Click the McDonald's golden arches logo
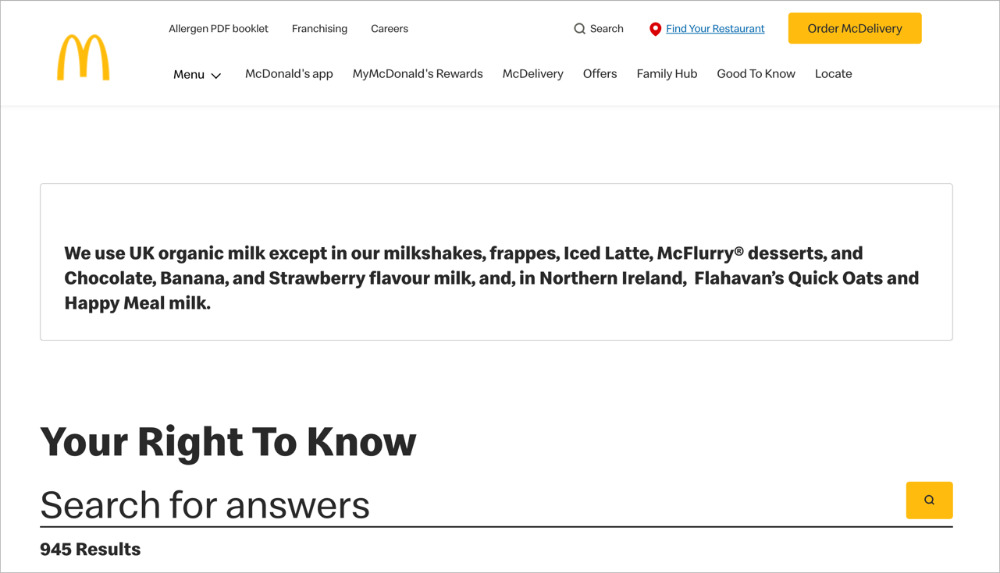Screen dimensions: 1000x573 tap(84, 57)
